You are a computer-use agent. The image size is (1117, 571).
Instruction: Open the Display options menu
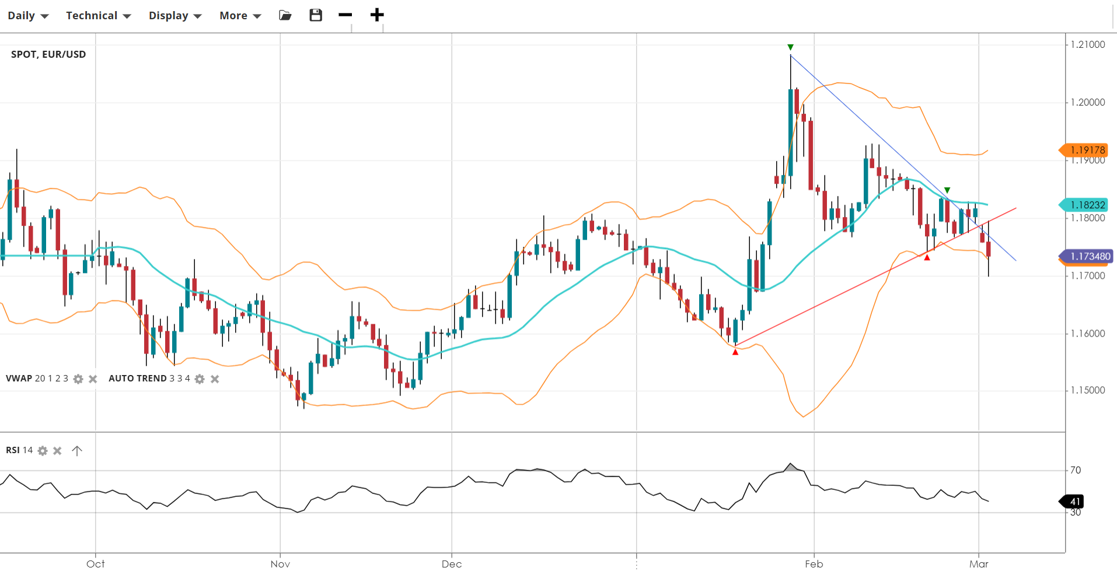175,16
